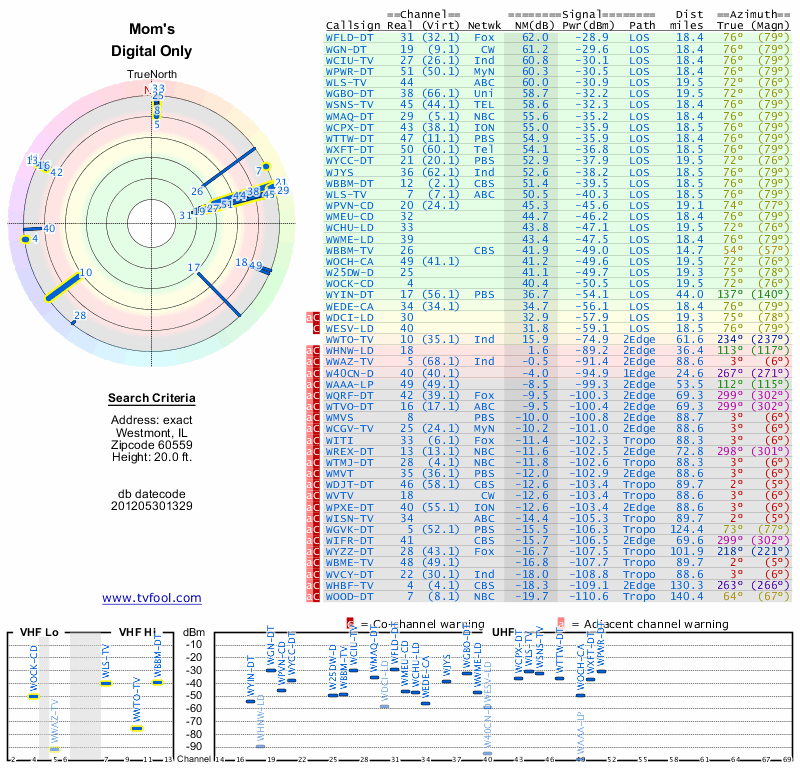Click the WWTO-TV callsign in table
This screenshot has width=800, height=768.
click(x=349, y=340)
